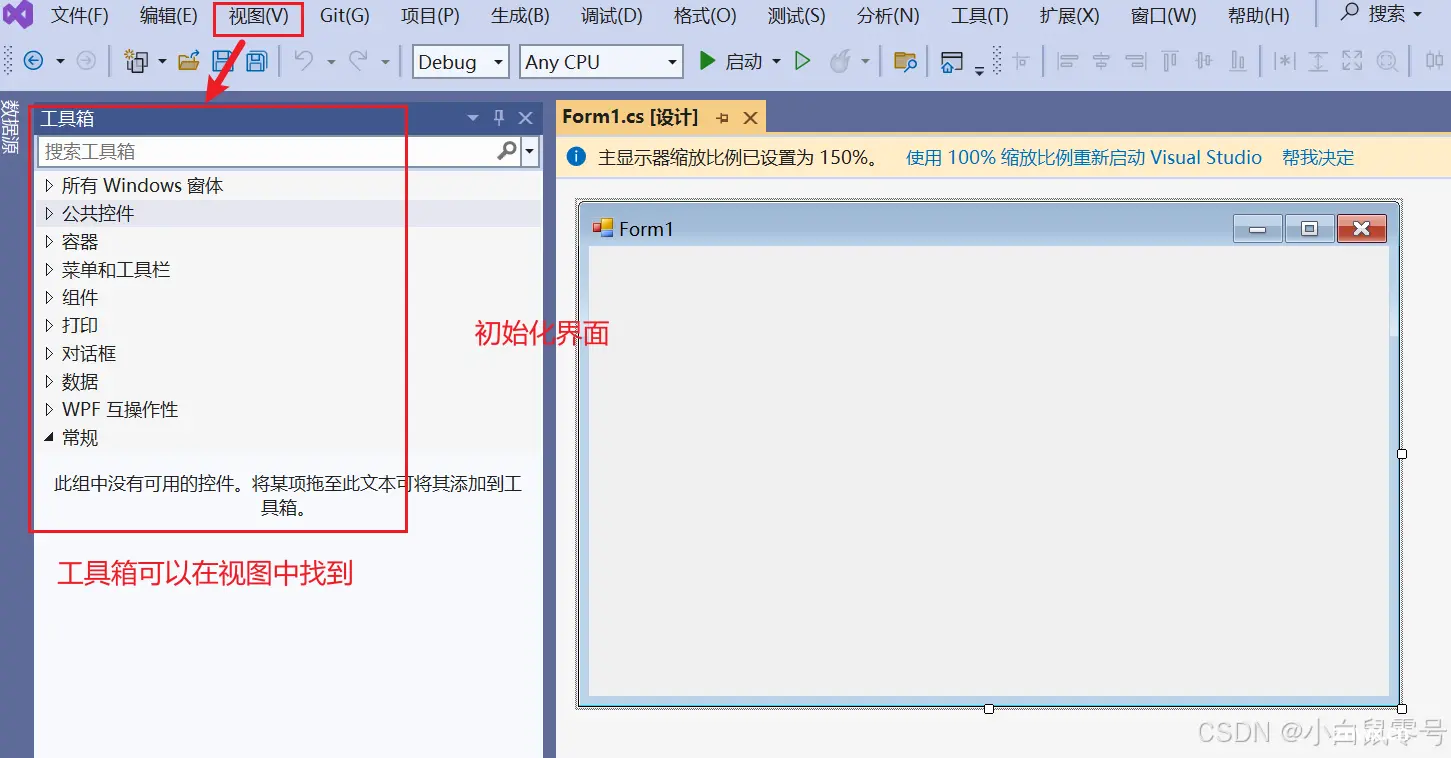This screenshot has height=758, width=1451.
Task: Open the dropdown arrow next to 启动
Action: tap(776, 62)
